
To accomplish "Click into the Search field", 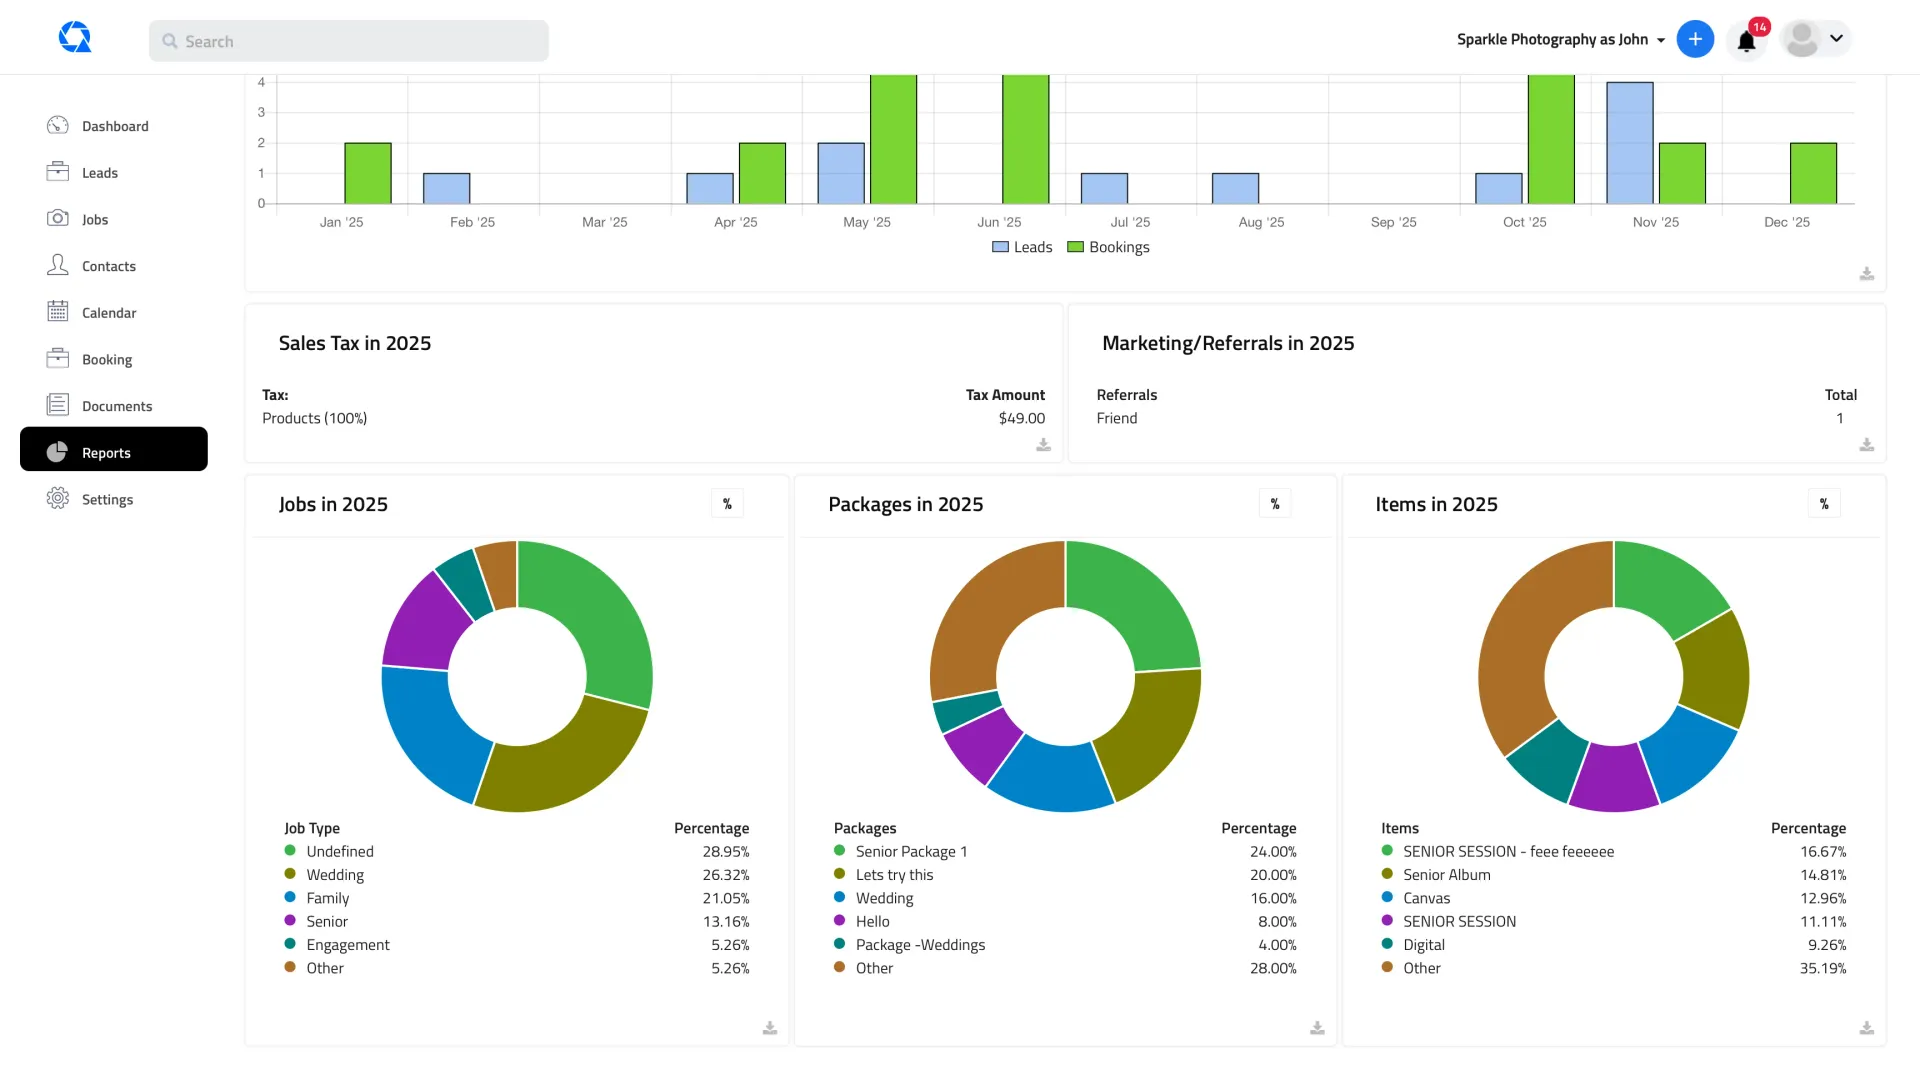I will 348,41.
